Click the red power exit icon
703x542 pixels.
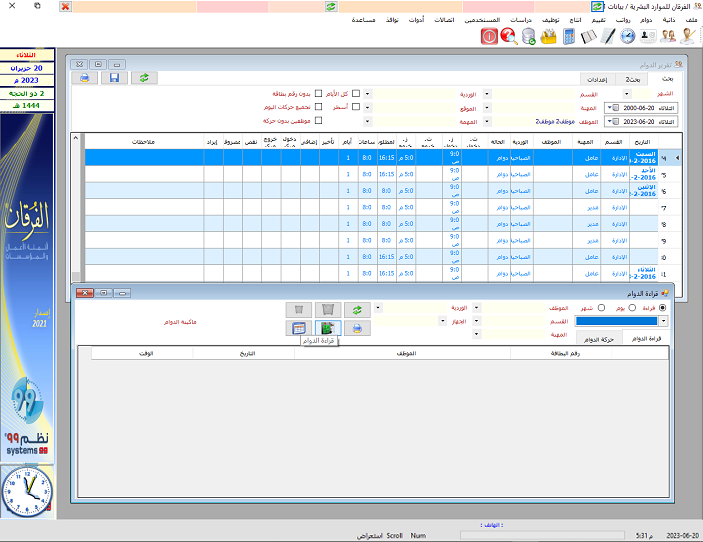coord(489,36)
